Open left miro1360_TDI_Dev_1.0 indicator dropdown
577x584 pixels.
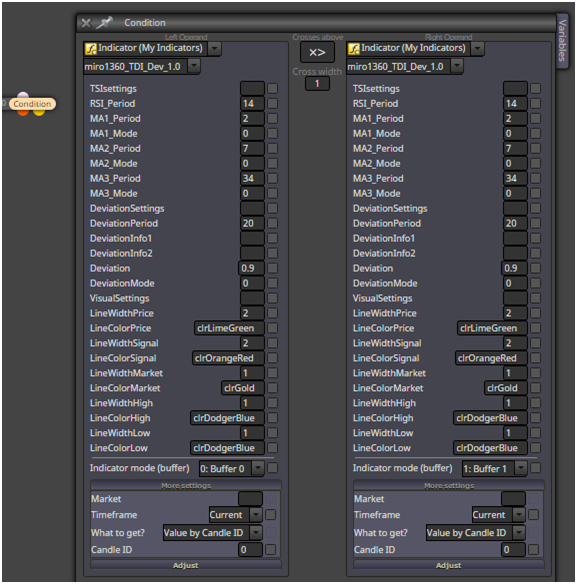(193, 67)
